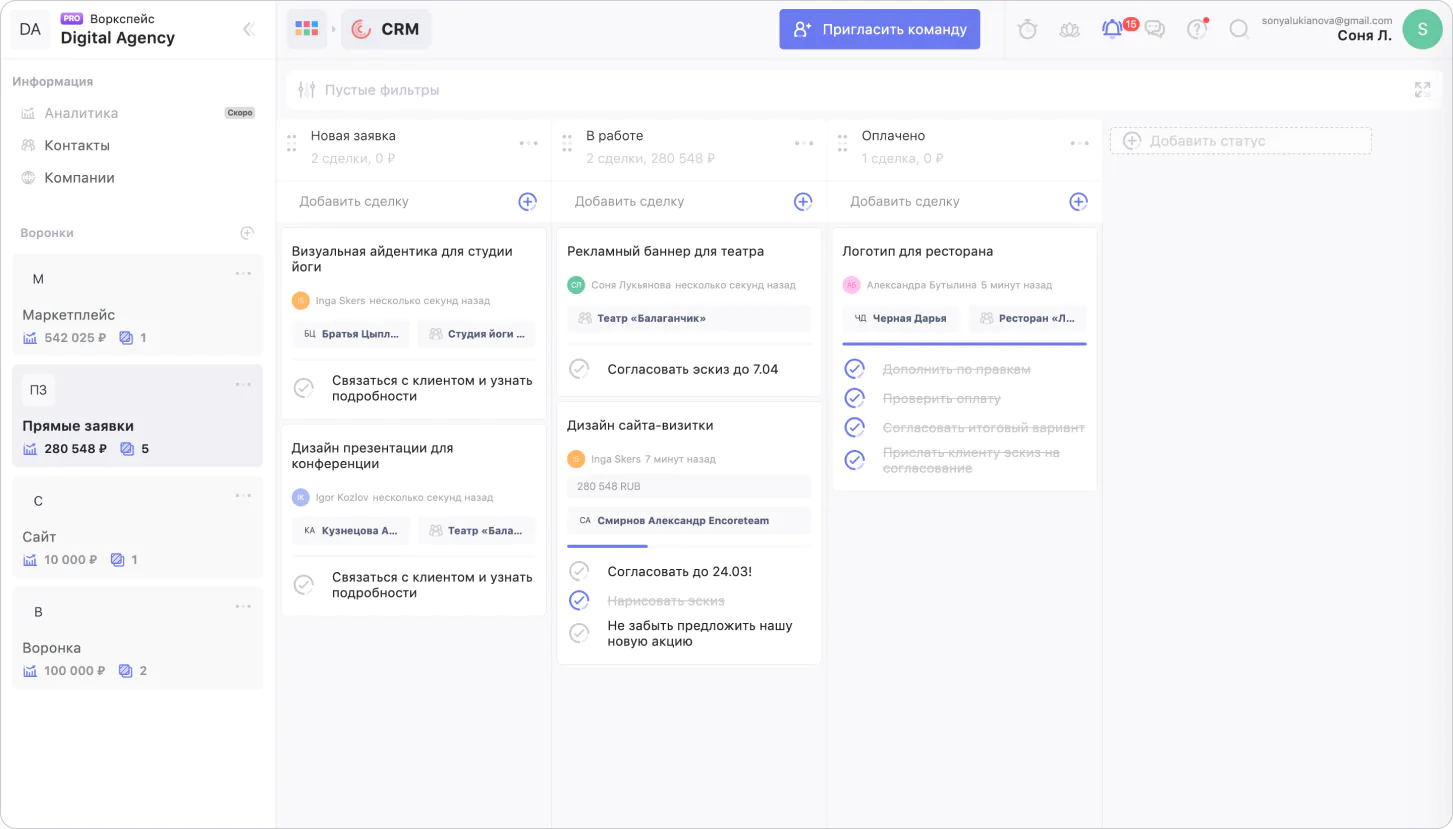Image resolution: width=1453 pixels, height=829 pixels.
Task: Uncheck task Нарисовать эскиз
Action: [x=579, y=600]
